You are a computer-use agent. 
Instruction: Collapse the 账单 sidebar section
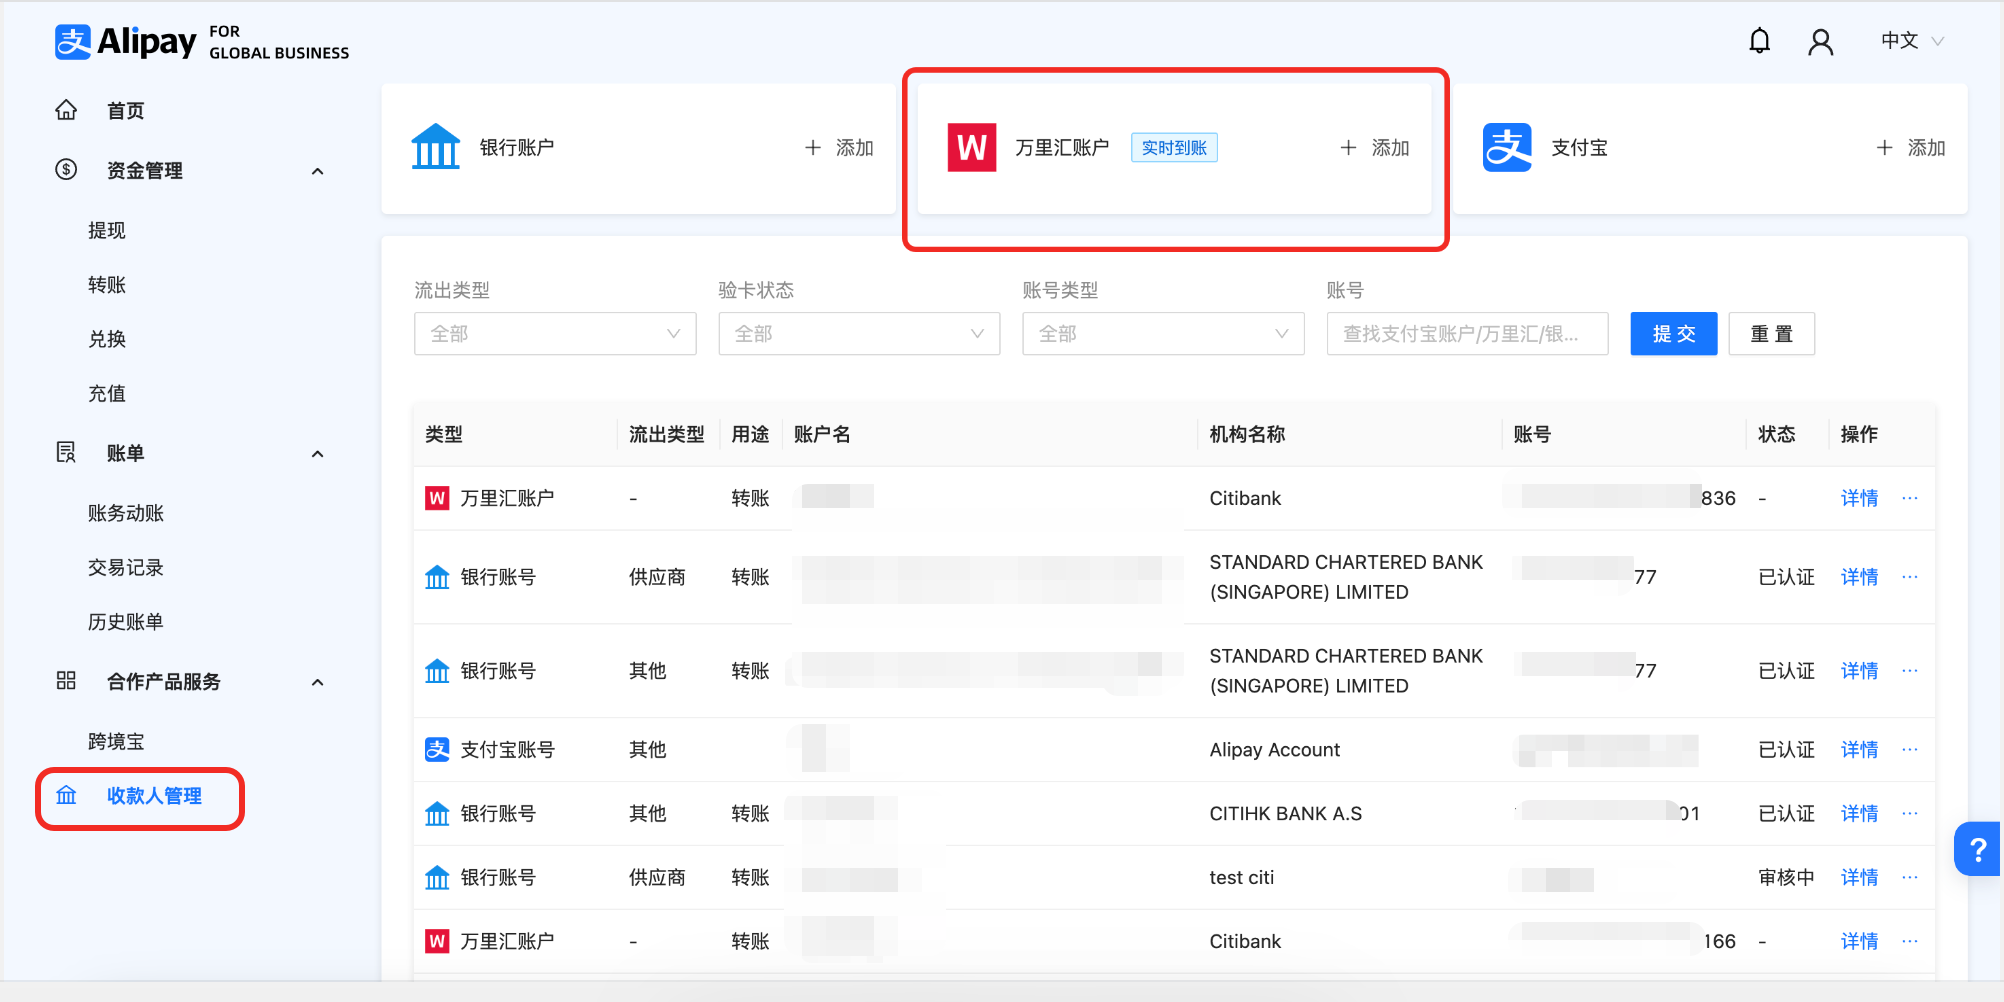click(317, 454)
